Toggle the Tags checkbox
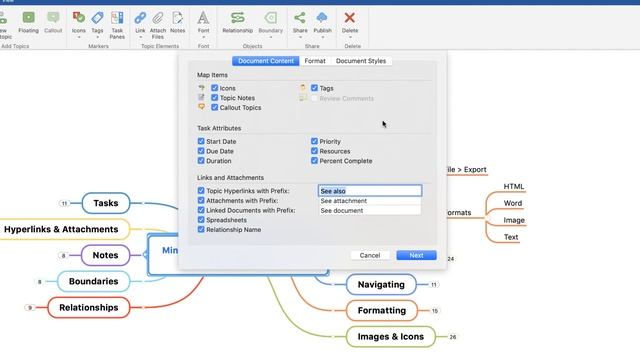Image resolution: width=640 pixels, height=360 pixels. [314, 88]
